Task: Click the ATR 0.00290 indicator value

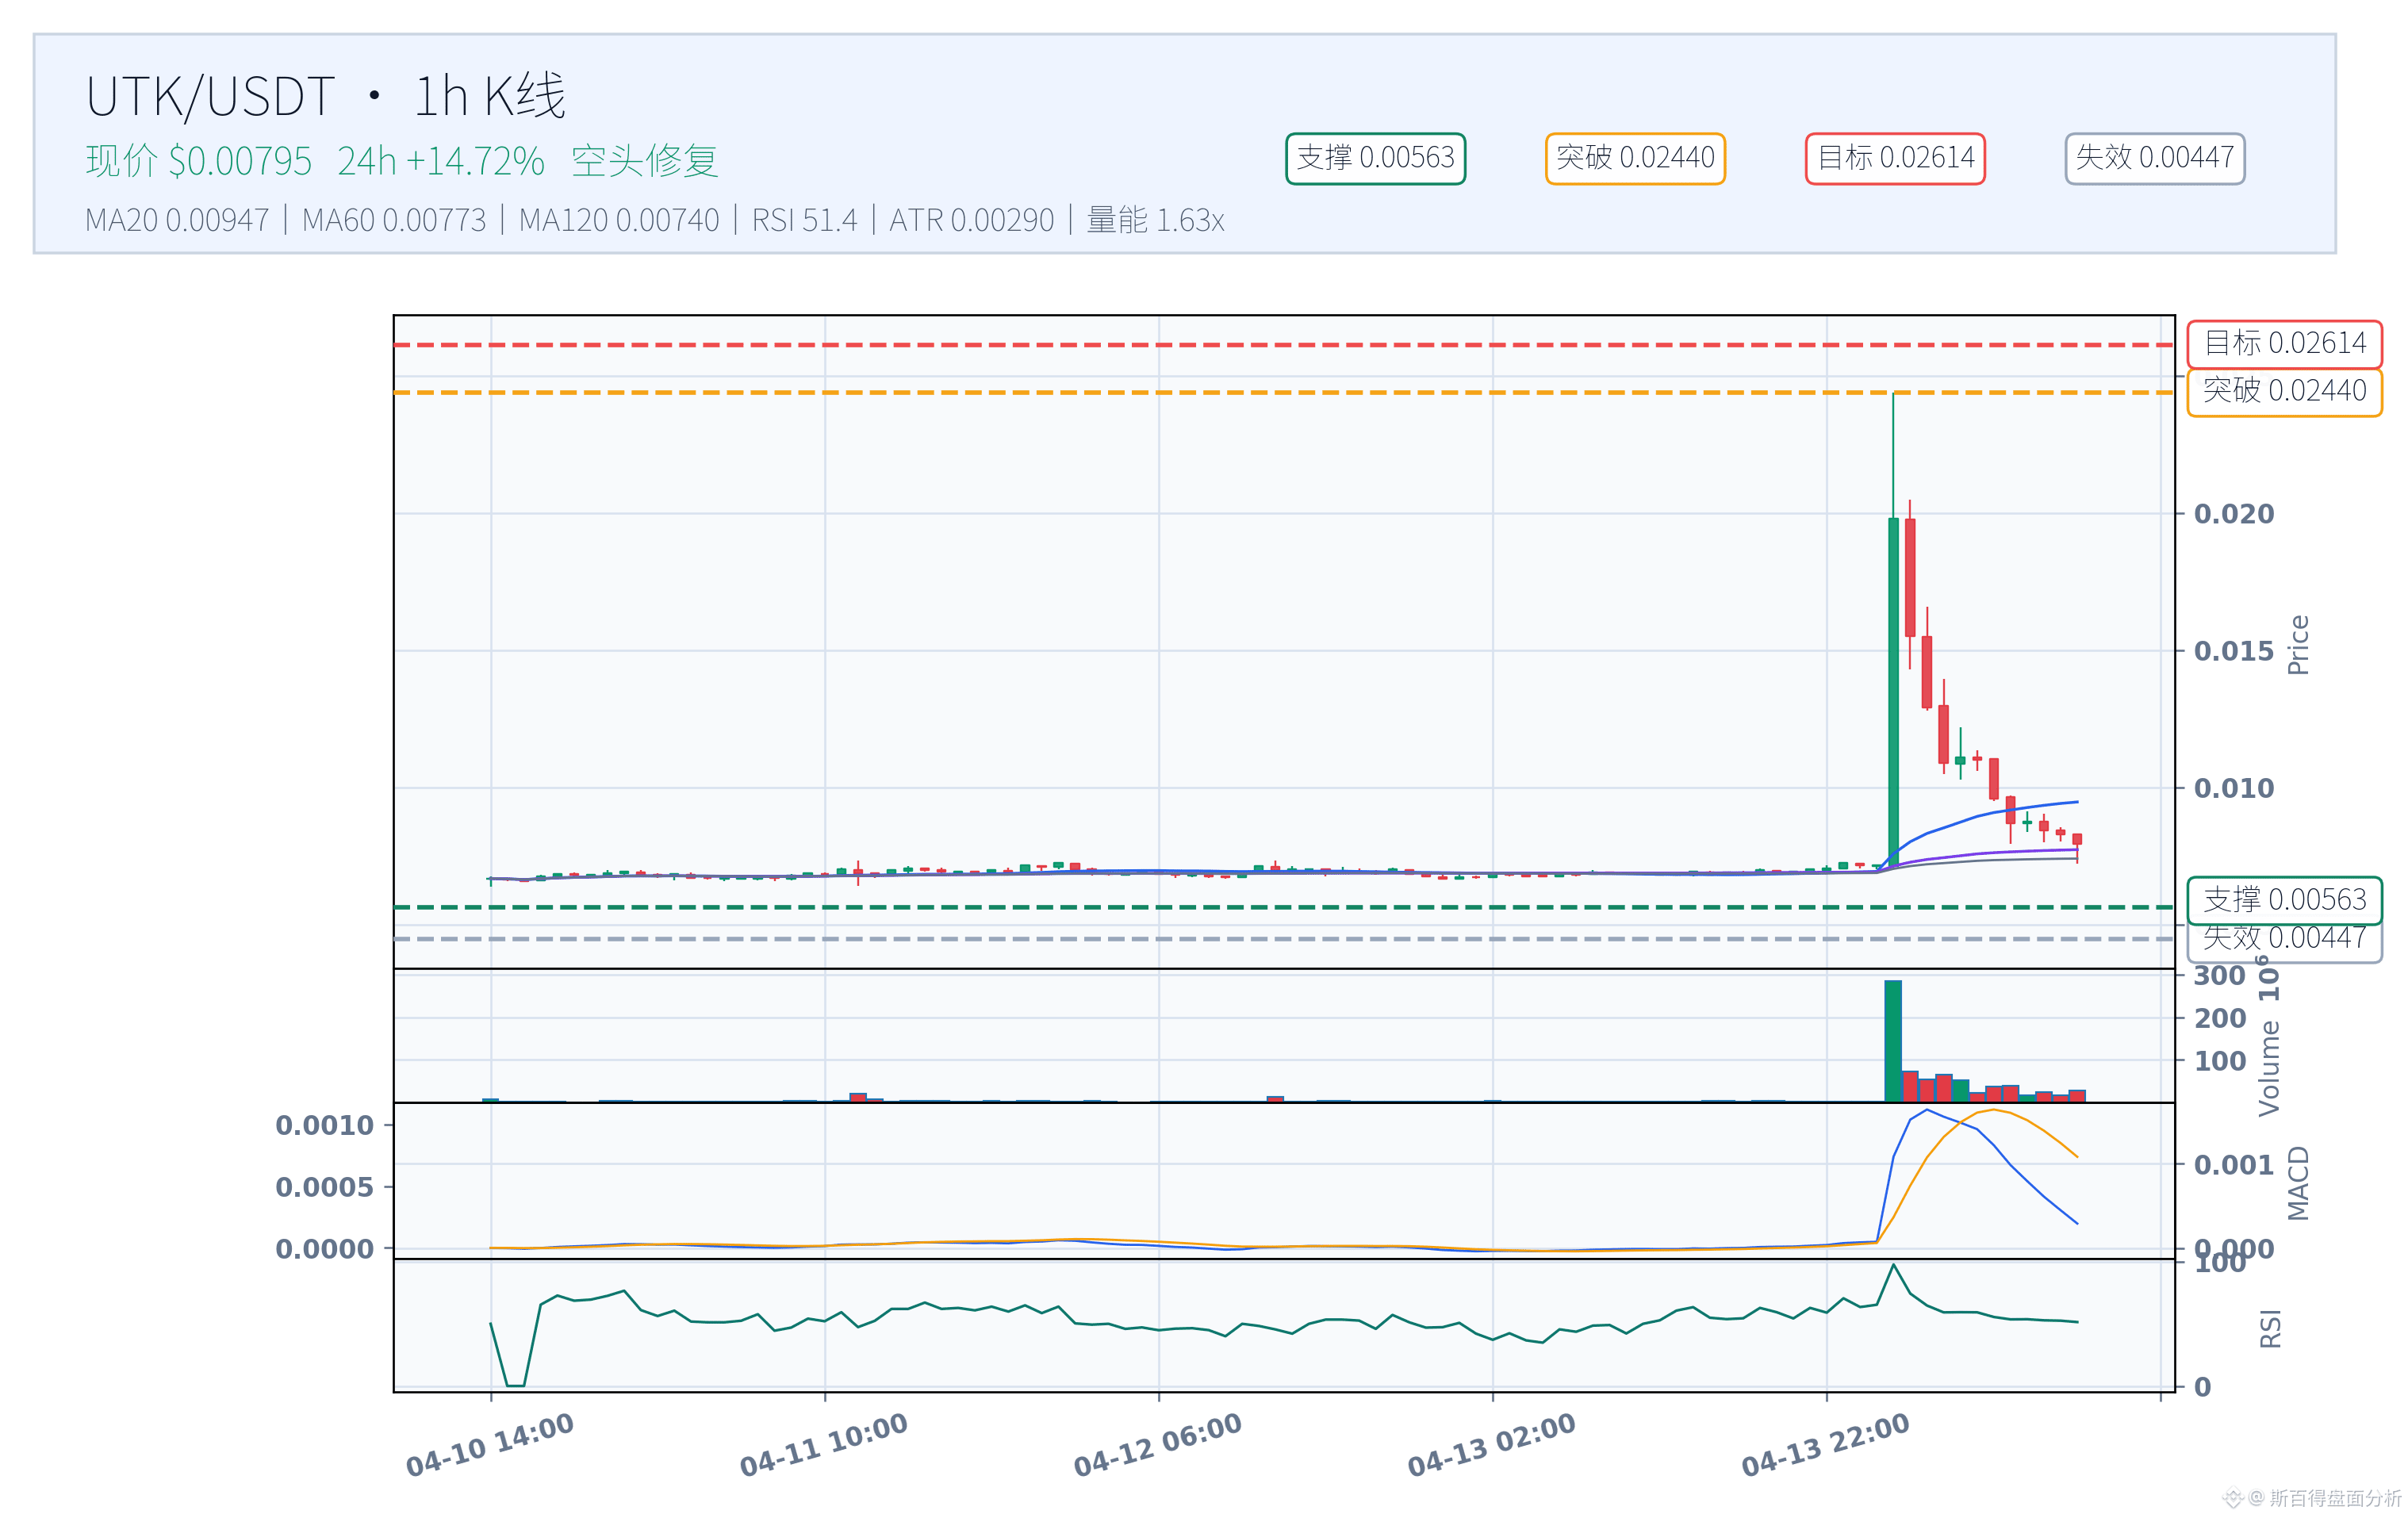Action: coord(972,220)
